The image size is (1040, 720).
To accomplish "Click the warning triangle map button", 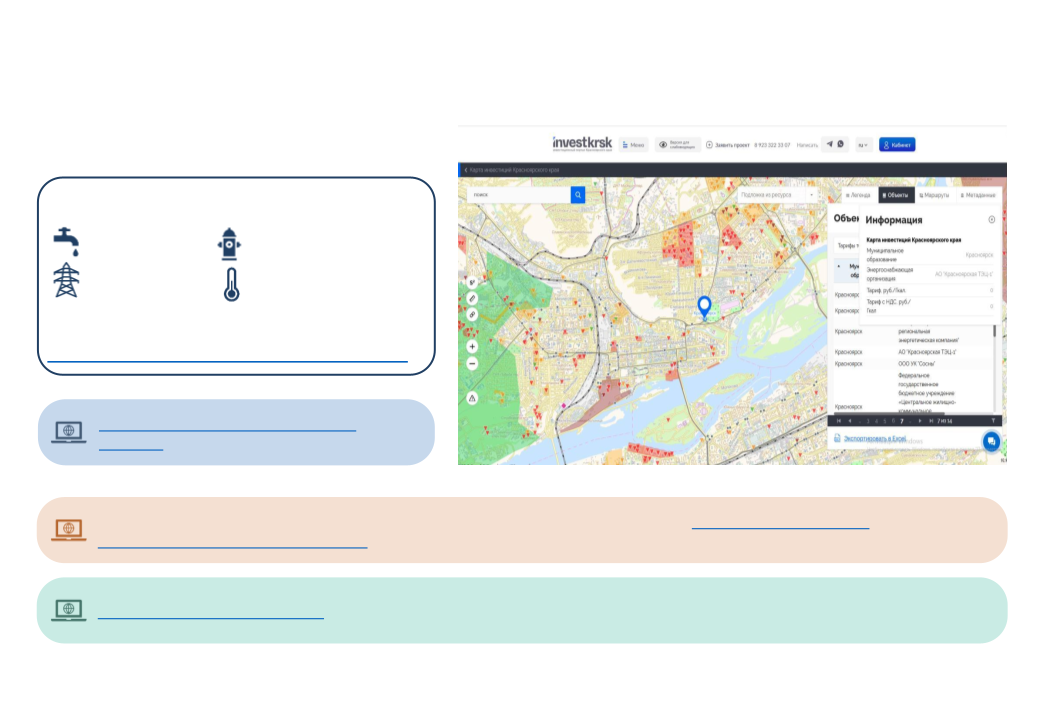I will (472, 398).
